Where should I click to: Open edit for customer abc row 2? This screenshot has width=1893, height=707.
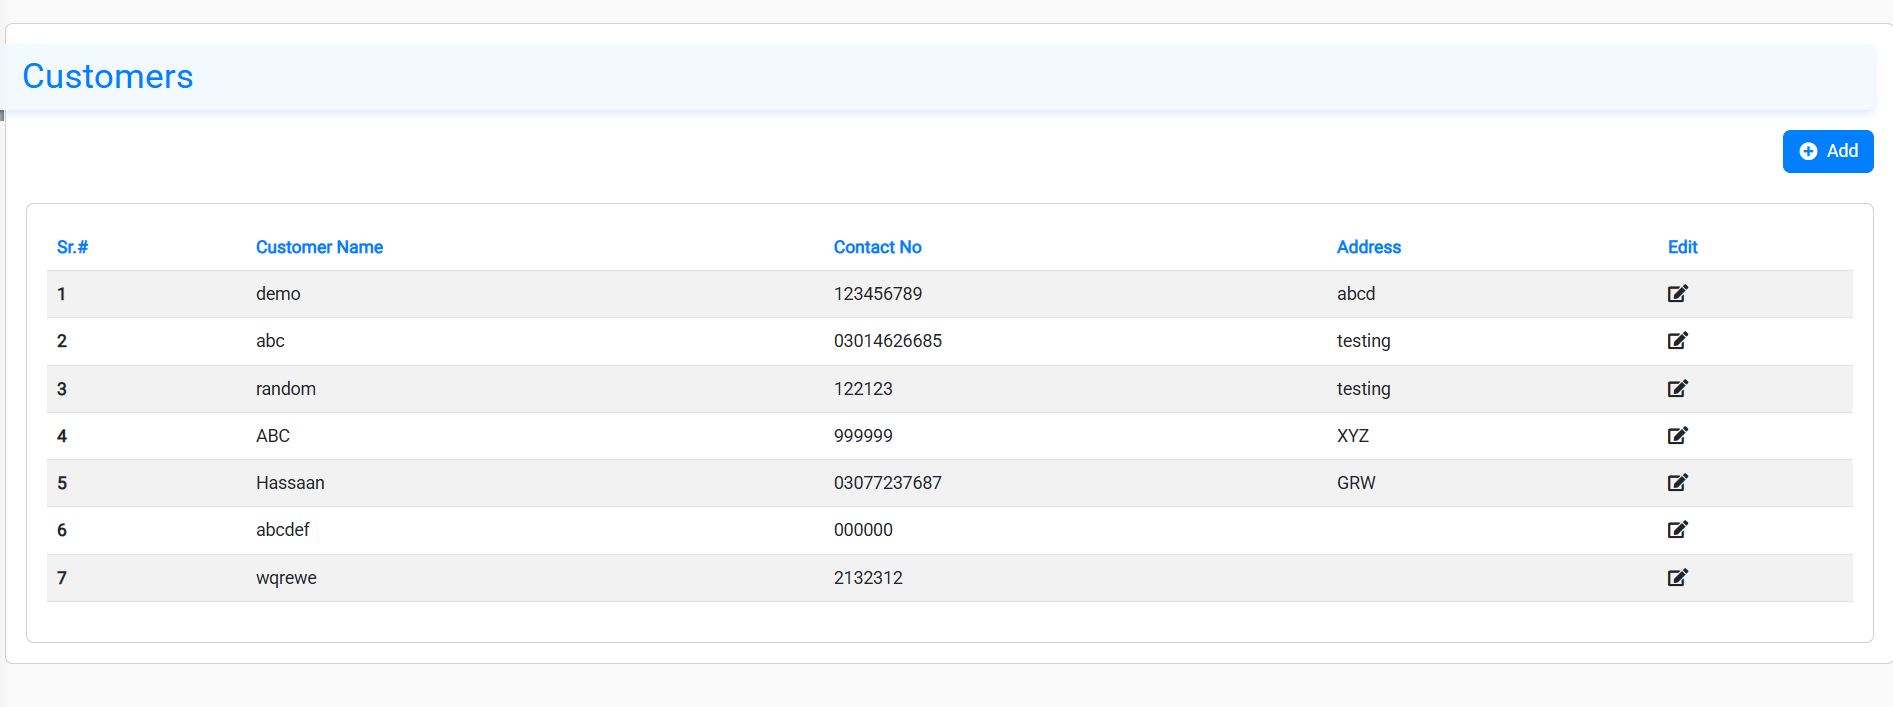pyautogui.click(x=1677, y=341)
